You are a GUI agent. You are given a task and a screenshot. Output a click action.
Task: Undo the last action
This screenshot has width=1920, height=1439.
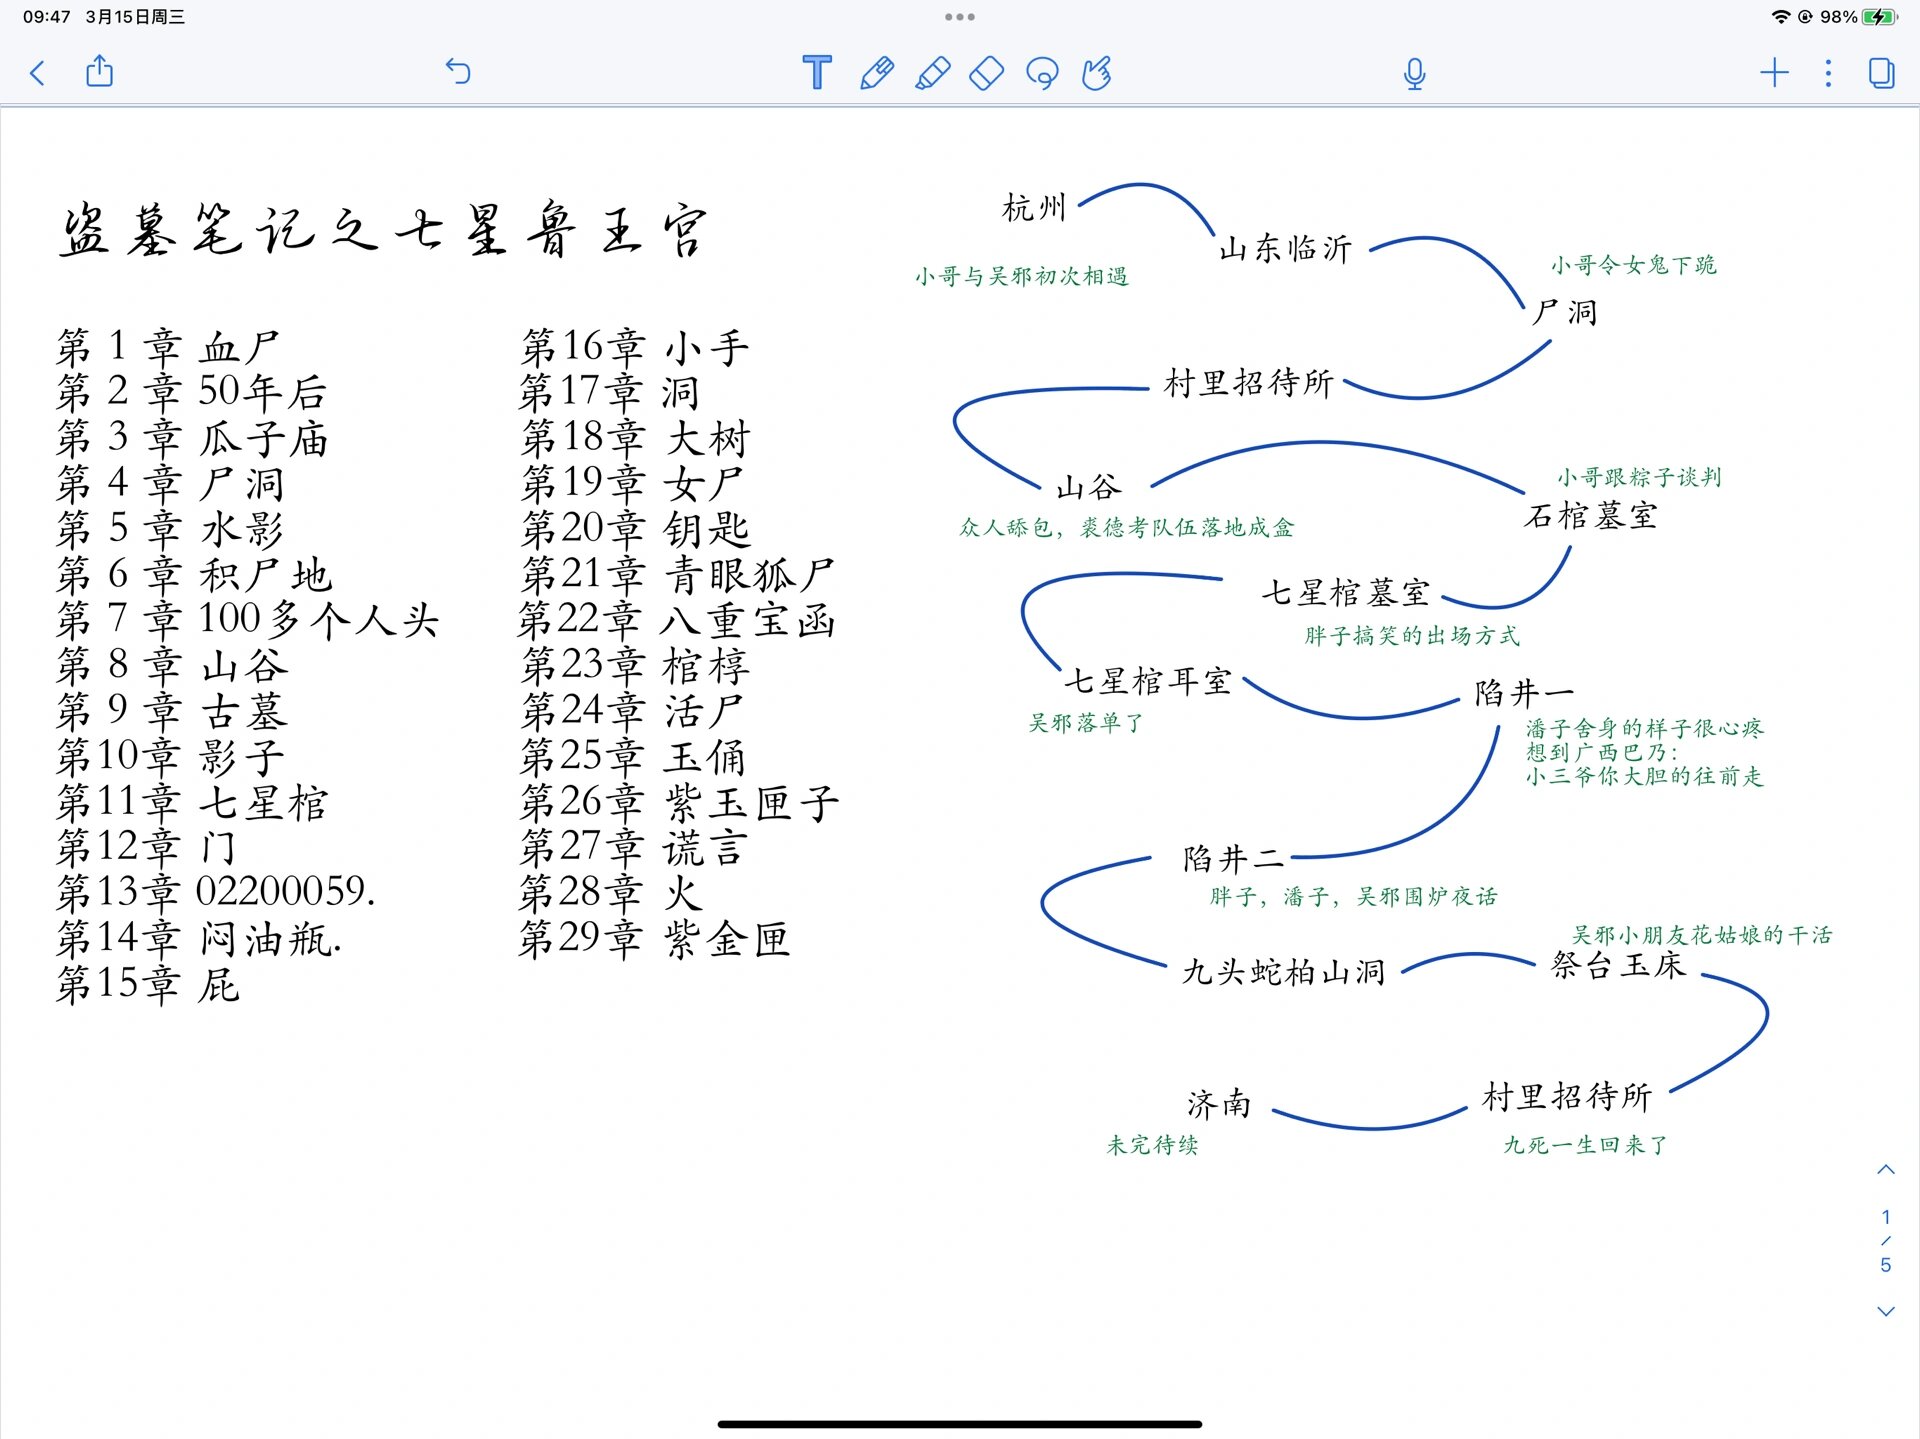pyautogui.click(x=458, y=72)
